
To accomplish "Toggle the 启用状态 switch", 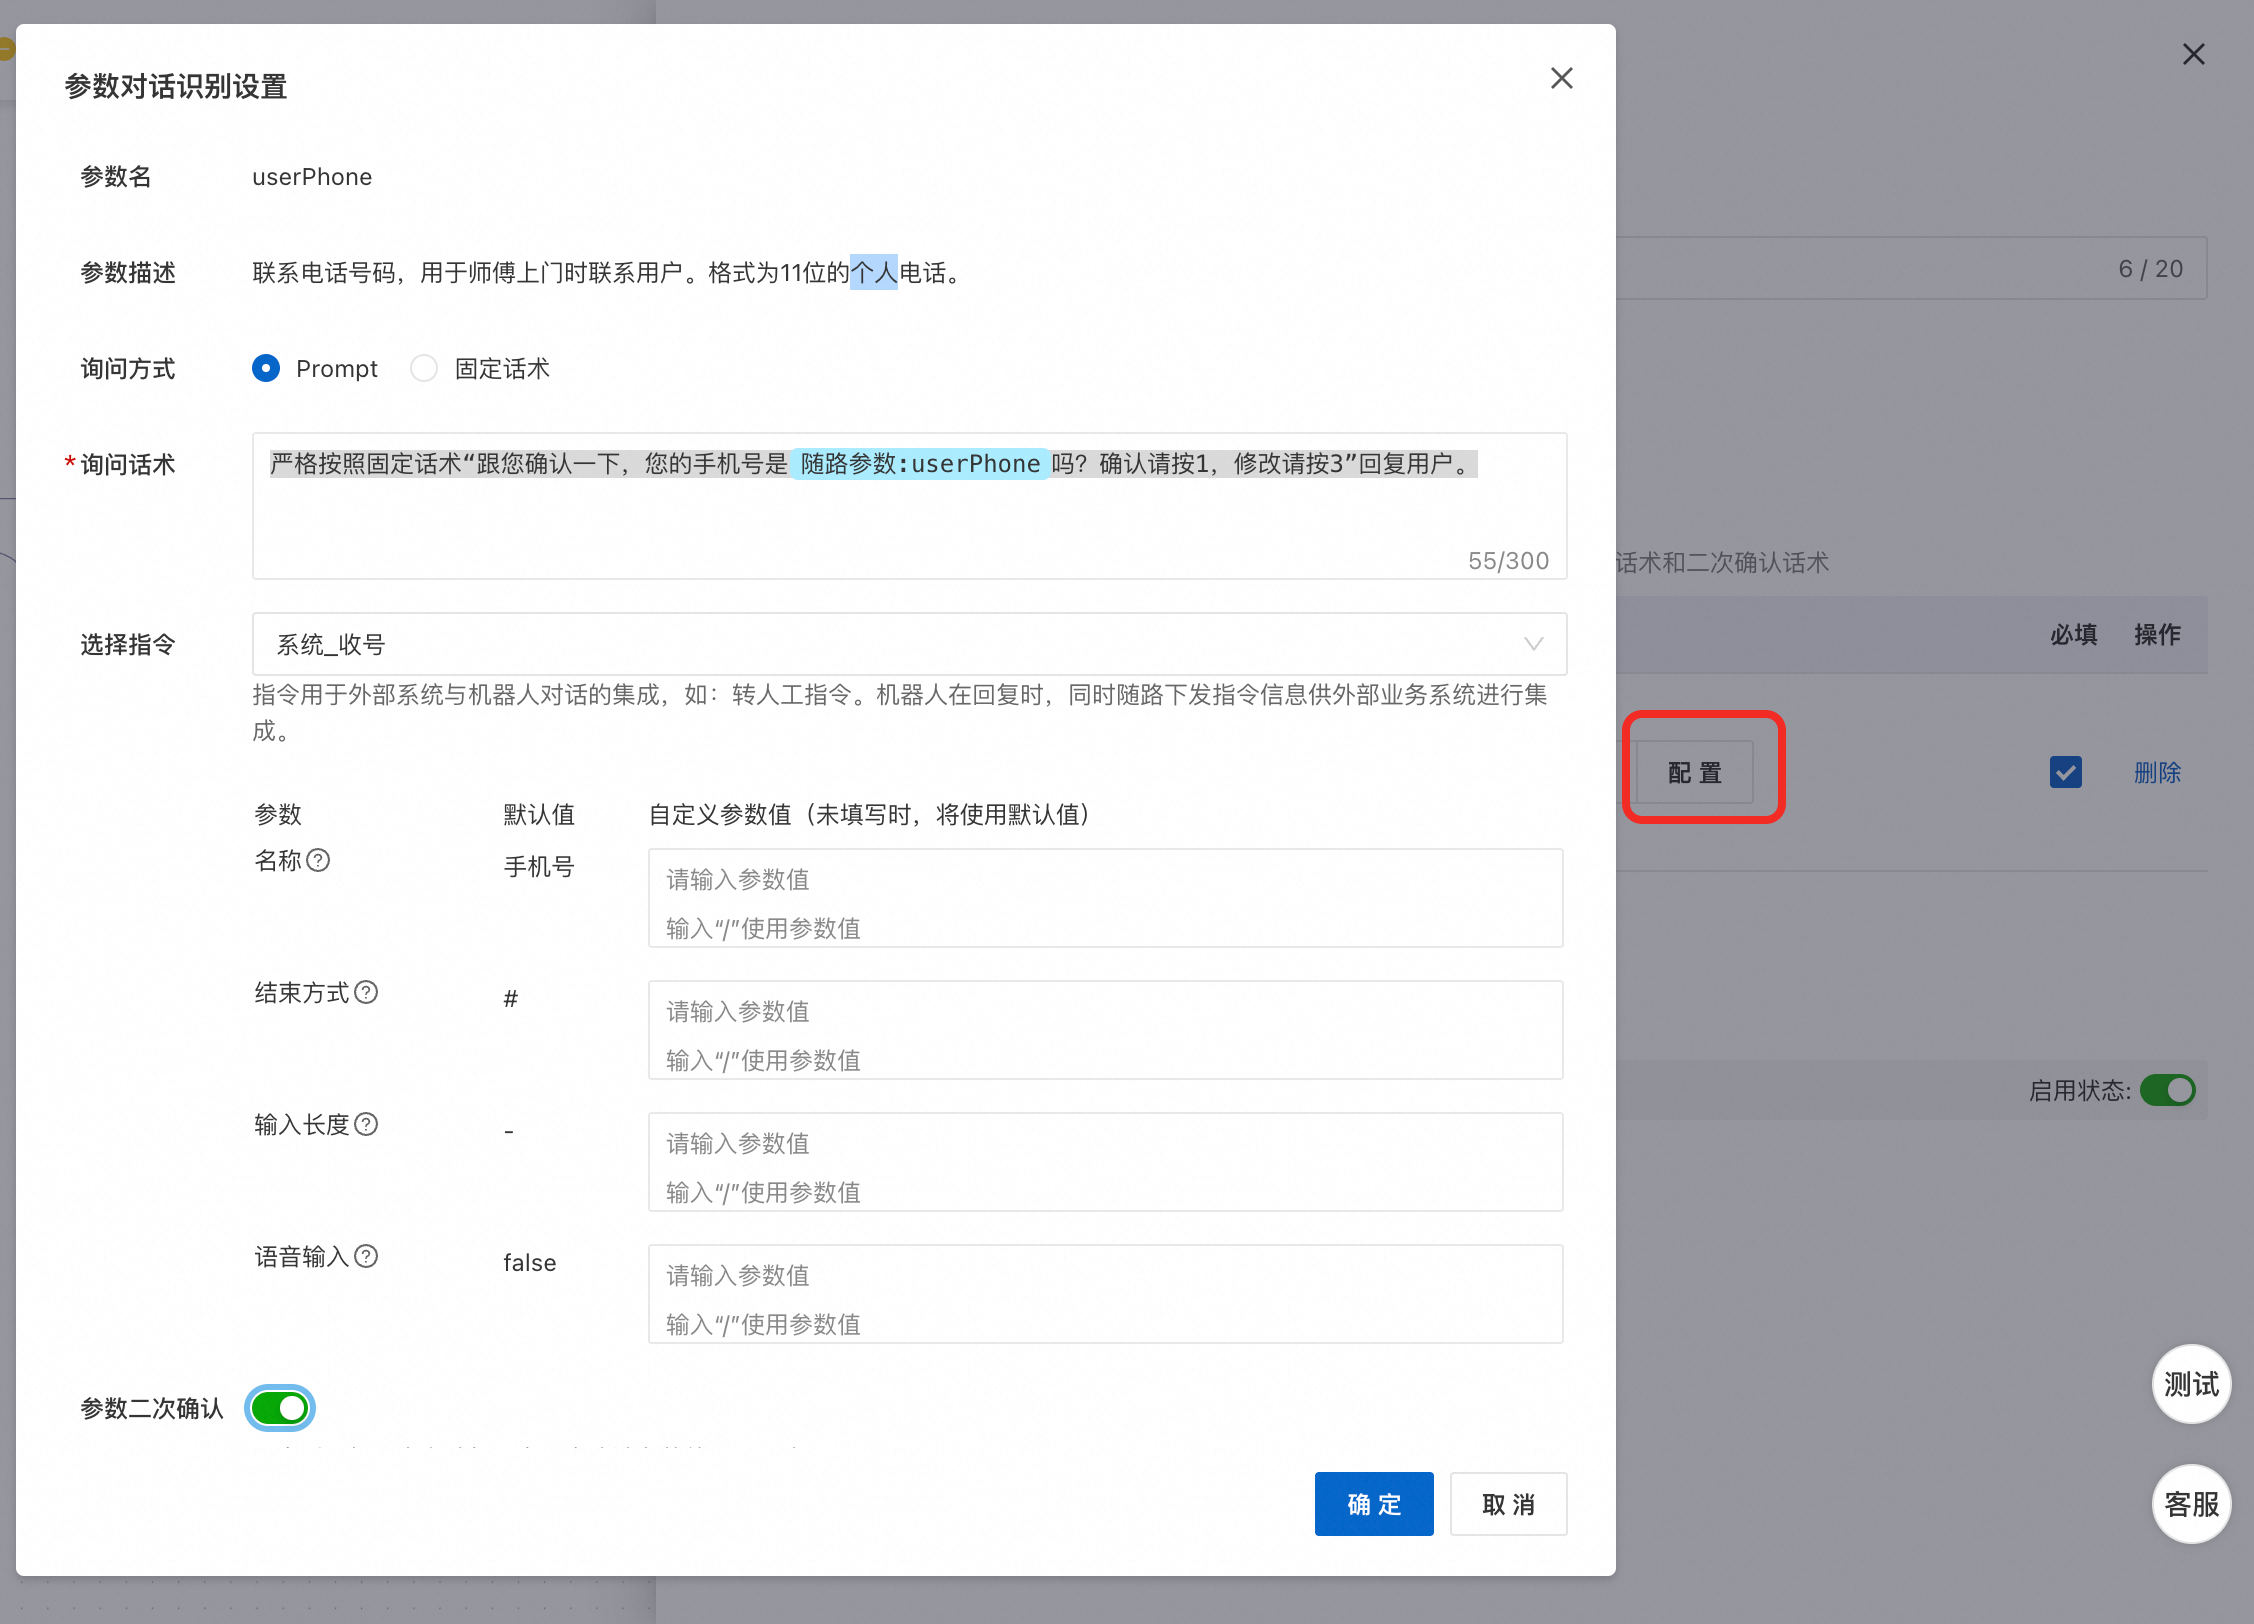I will (x=2166, y=1090).
